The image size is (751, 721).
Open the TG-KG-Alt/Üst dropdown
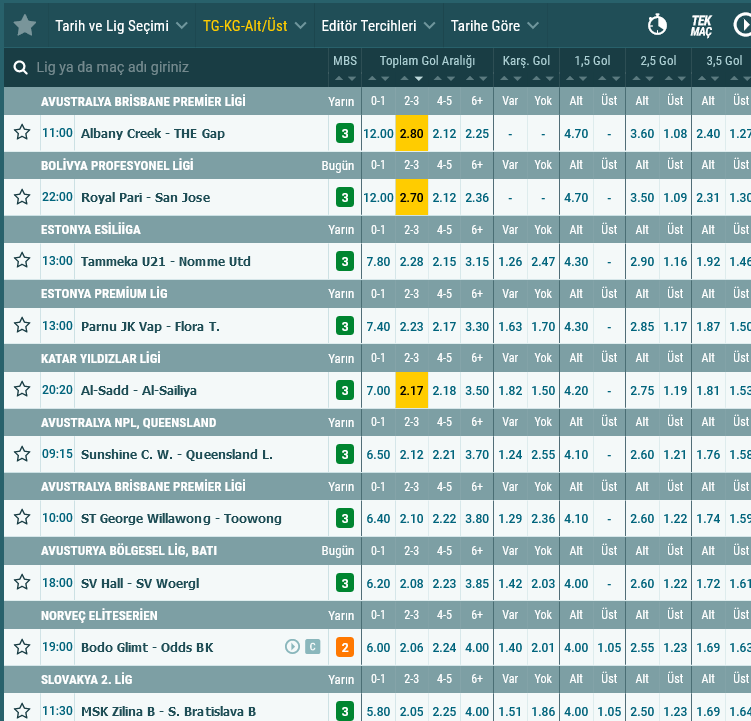[254, 26]
